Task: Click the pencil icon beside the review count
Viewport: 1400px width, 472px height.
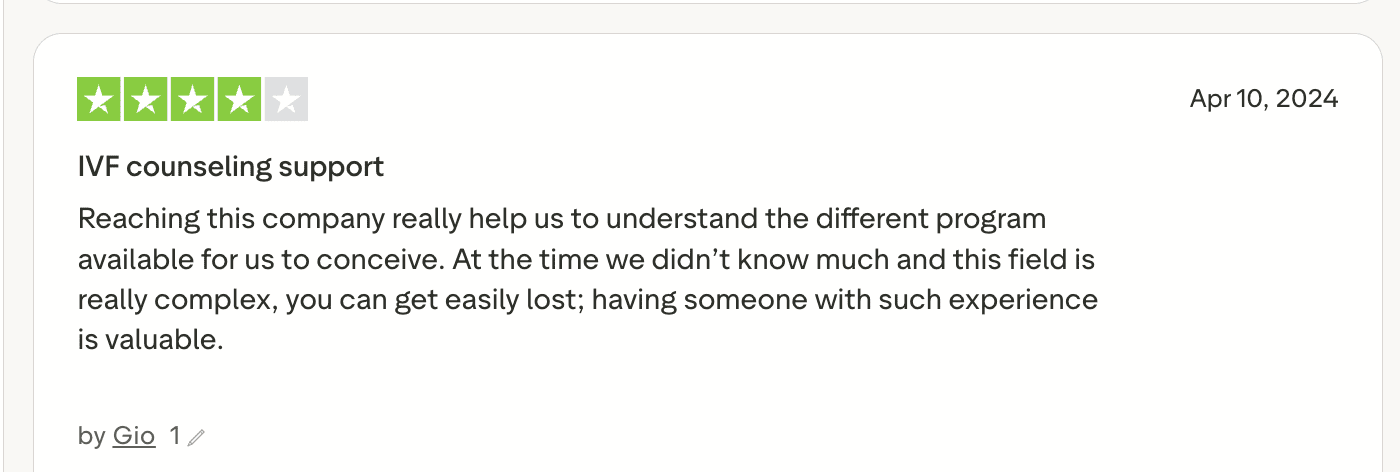Action: pyautogui.click(x=196, y=437)
